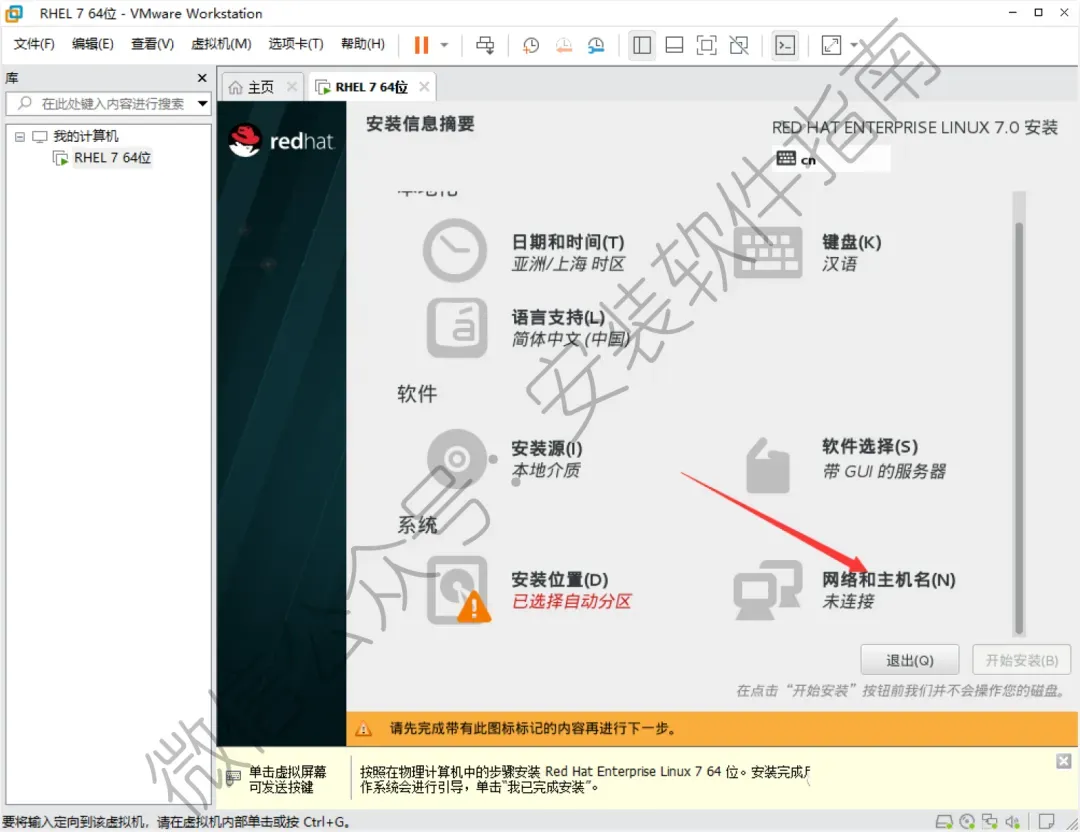The width and height of the screenshot is (1080, 832).
Task: Open the 查看(V) menu
Action: click(x=152, y=44)
